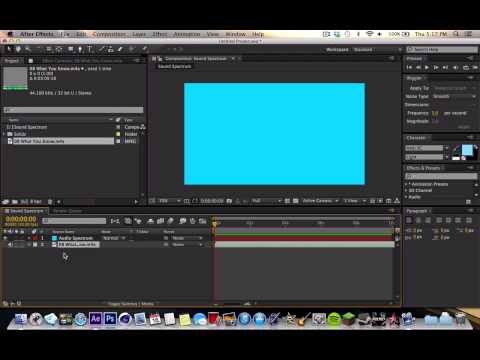
Task: Click the Play button in Preview panel
Action: click(427, 67)
